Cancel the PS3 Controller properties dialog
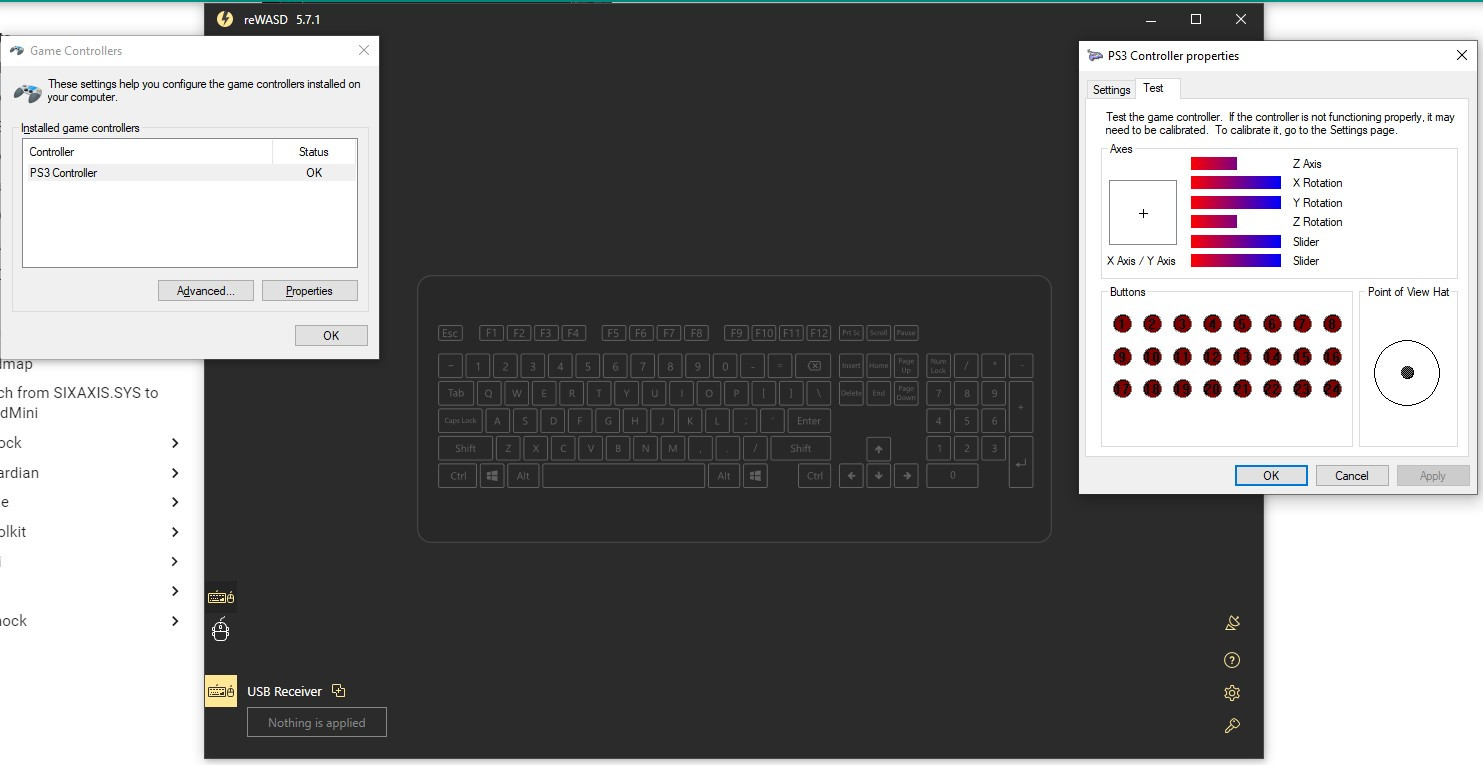The height and width of the screenshot is (765, 1483). click(x=1352, y=476)
